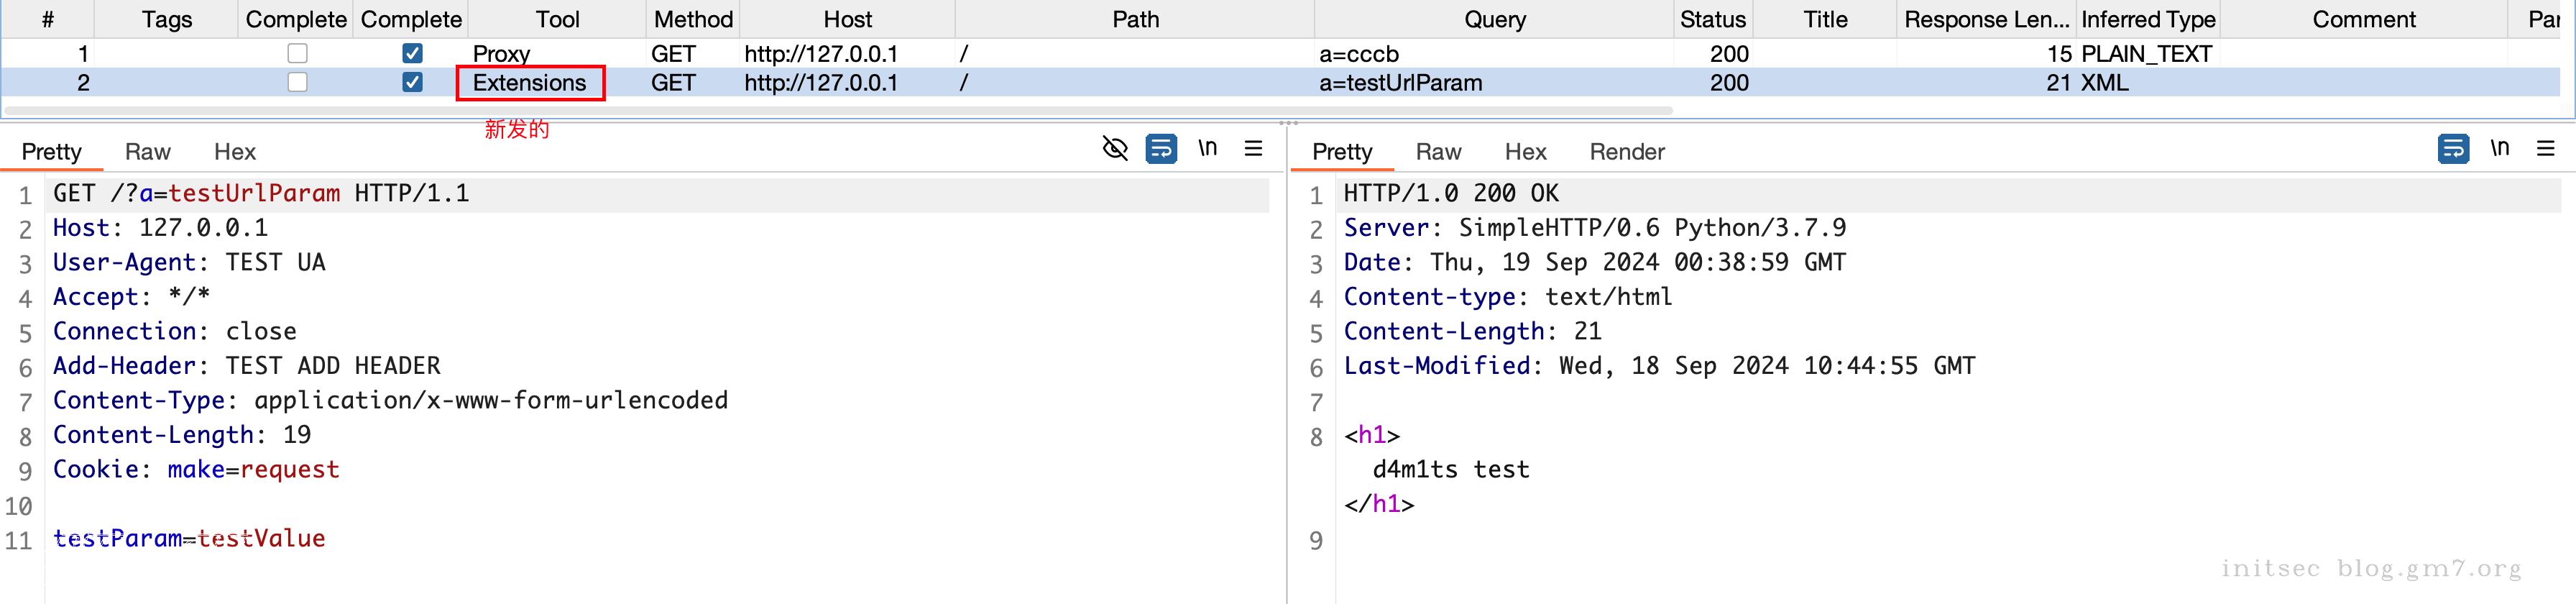
Task: Switch request view to Hex tab
Action: pyautogui.click(x=234, y=152)
